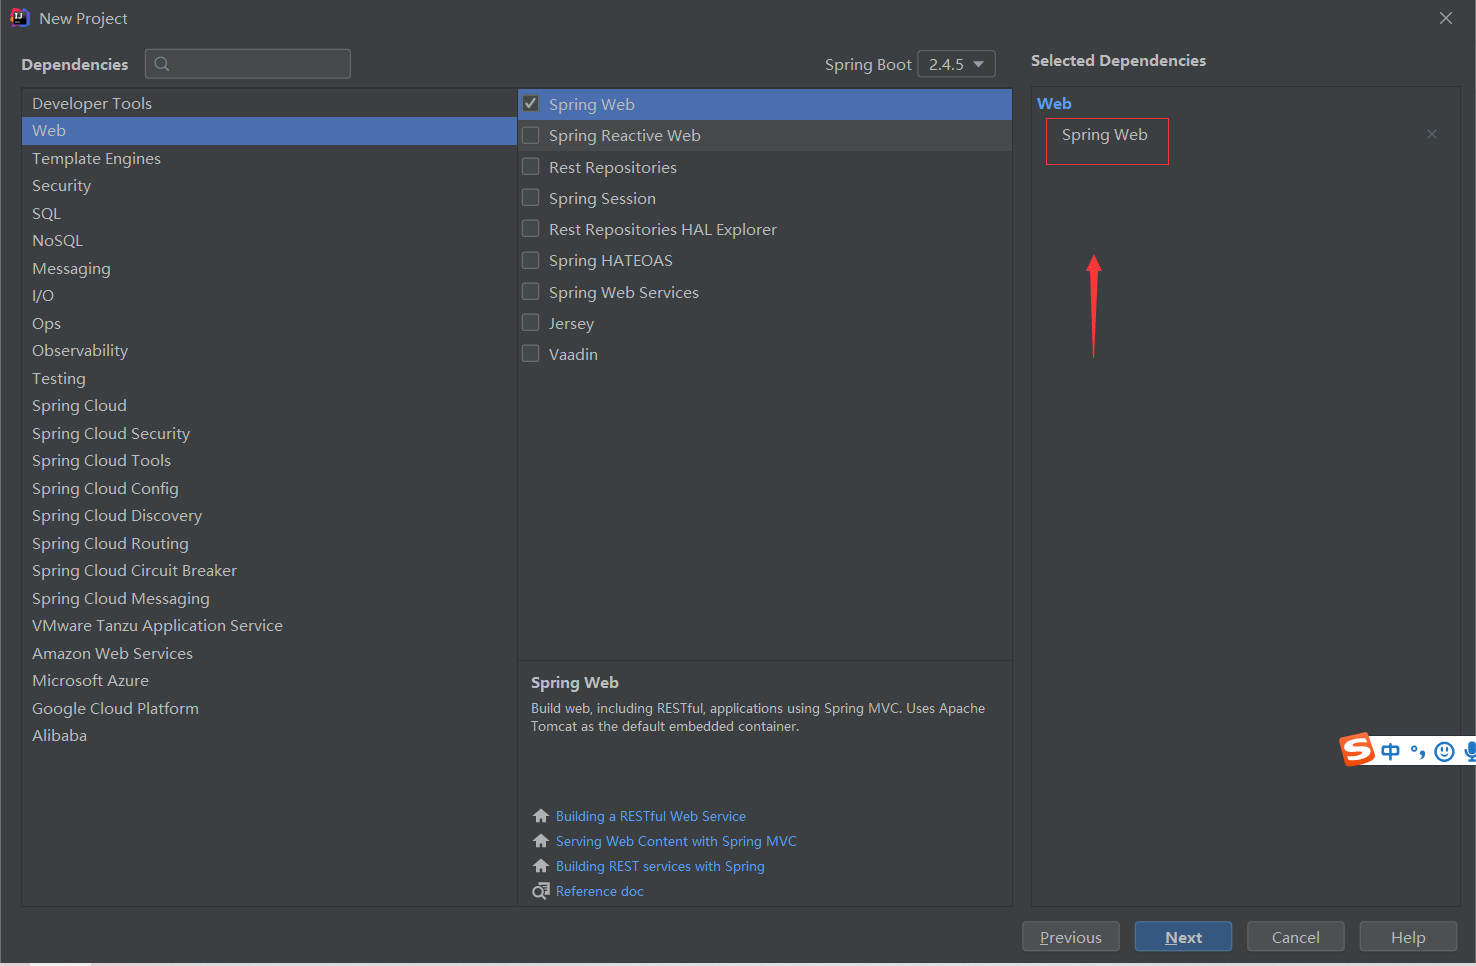Uncheck the Spring Web checkbox
This screenshot has height=966, width=1476.
pos(531,104)
